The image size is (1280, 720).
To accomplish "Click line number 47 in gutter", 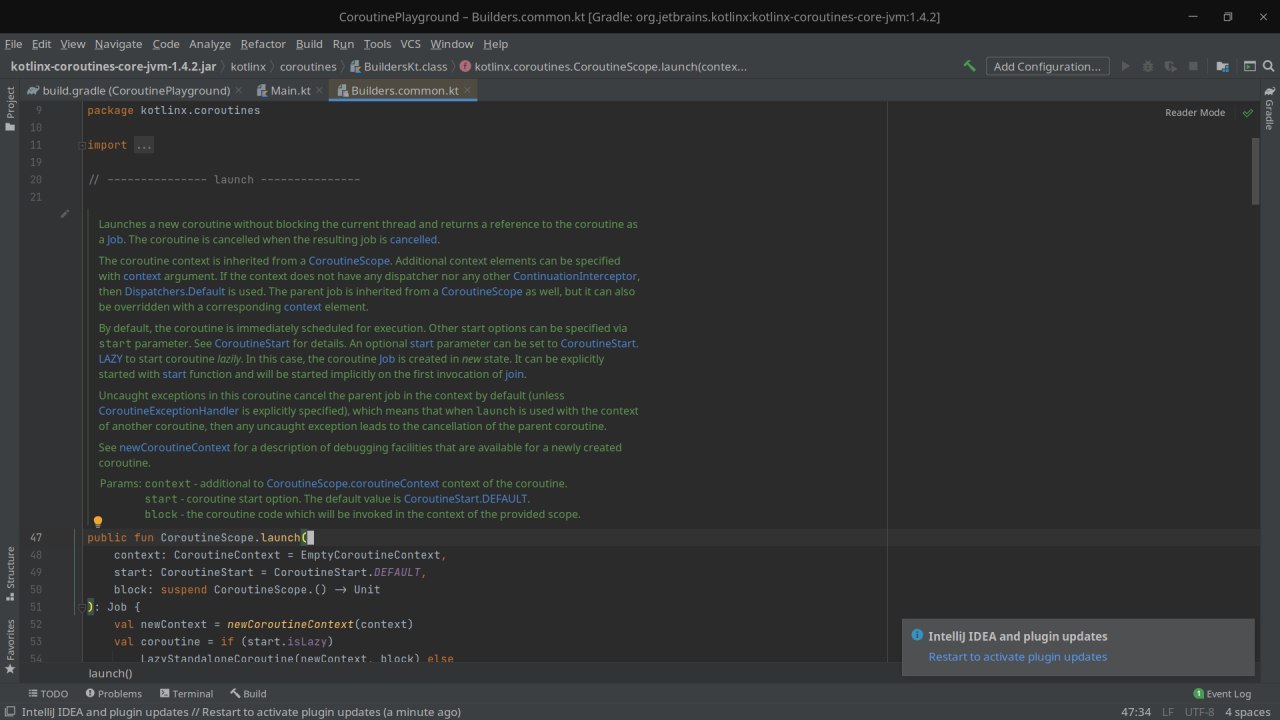I will 36,538.
